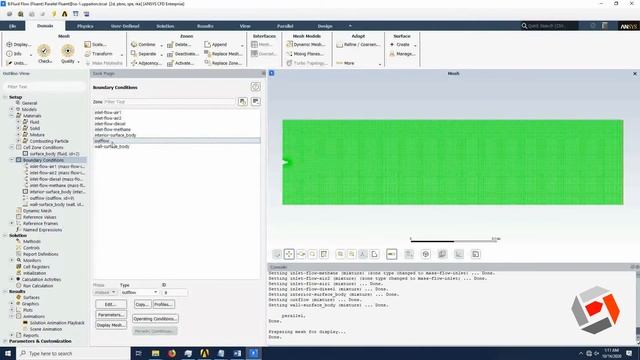The height and width of the screenshot is (360, 640).
Task: Select Solution Animation Playback in the tree
Action: (x=57, y=322)
